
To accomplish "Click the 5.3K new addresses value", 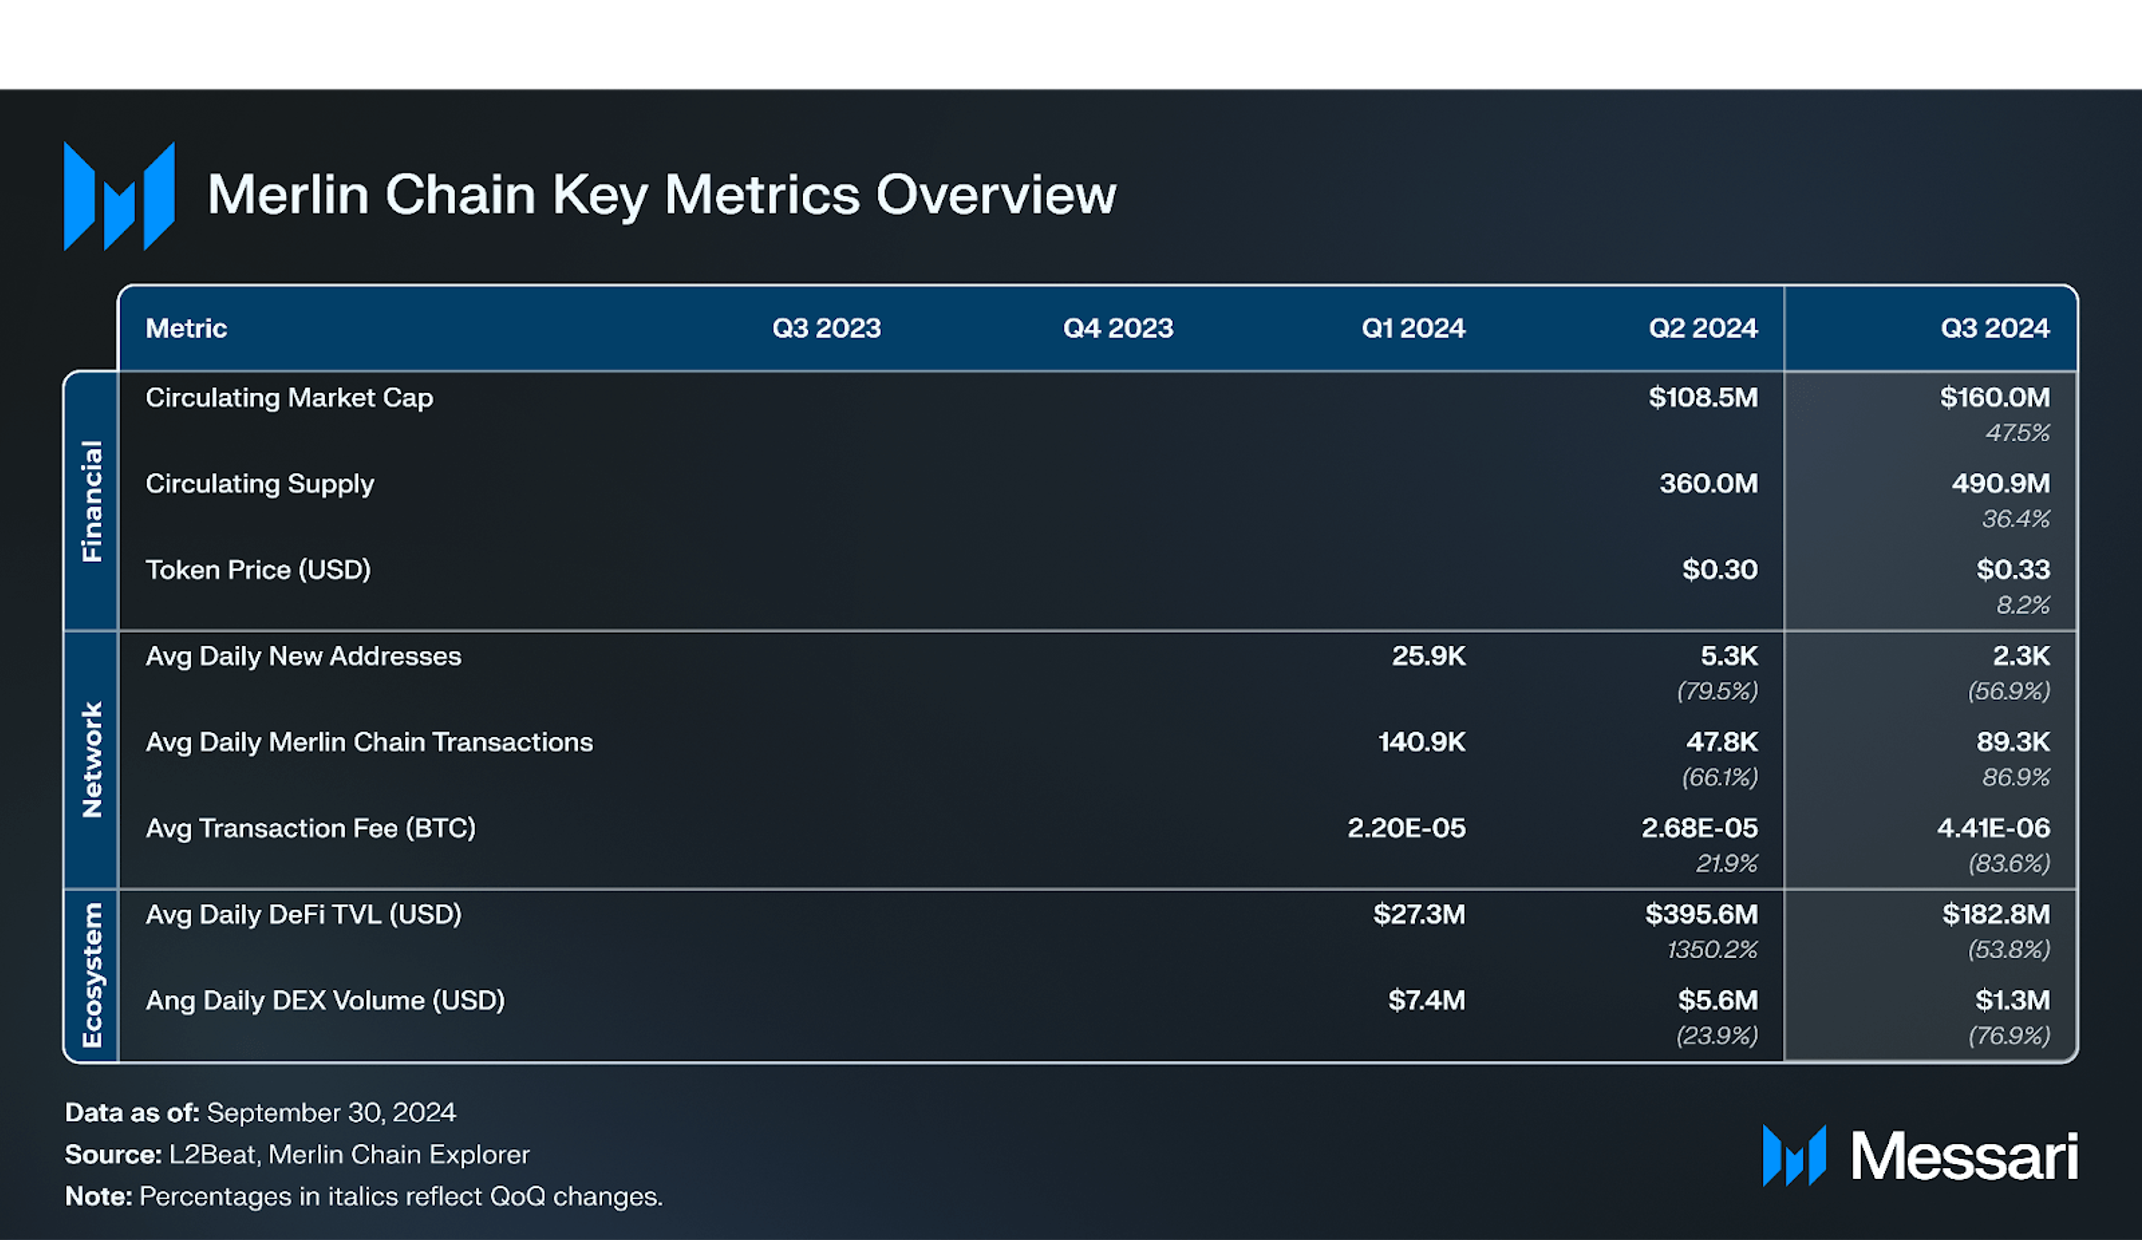I will pos(1729,656).
